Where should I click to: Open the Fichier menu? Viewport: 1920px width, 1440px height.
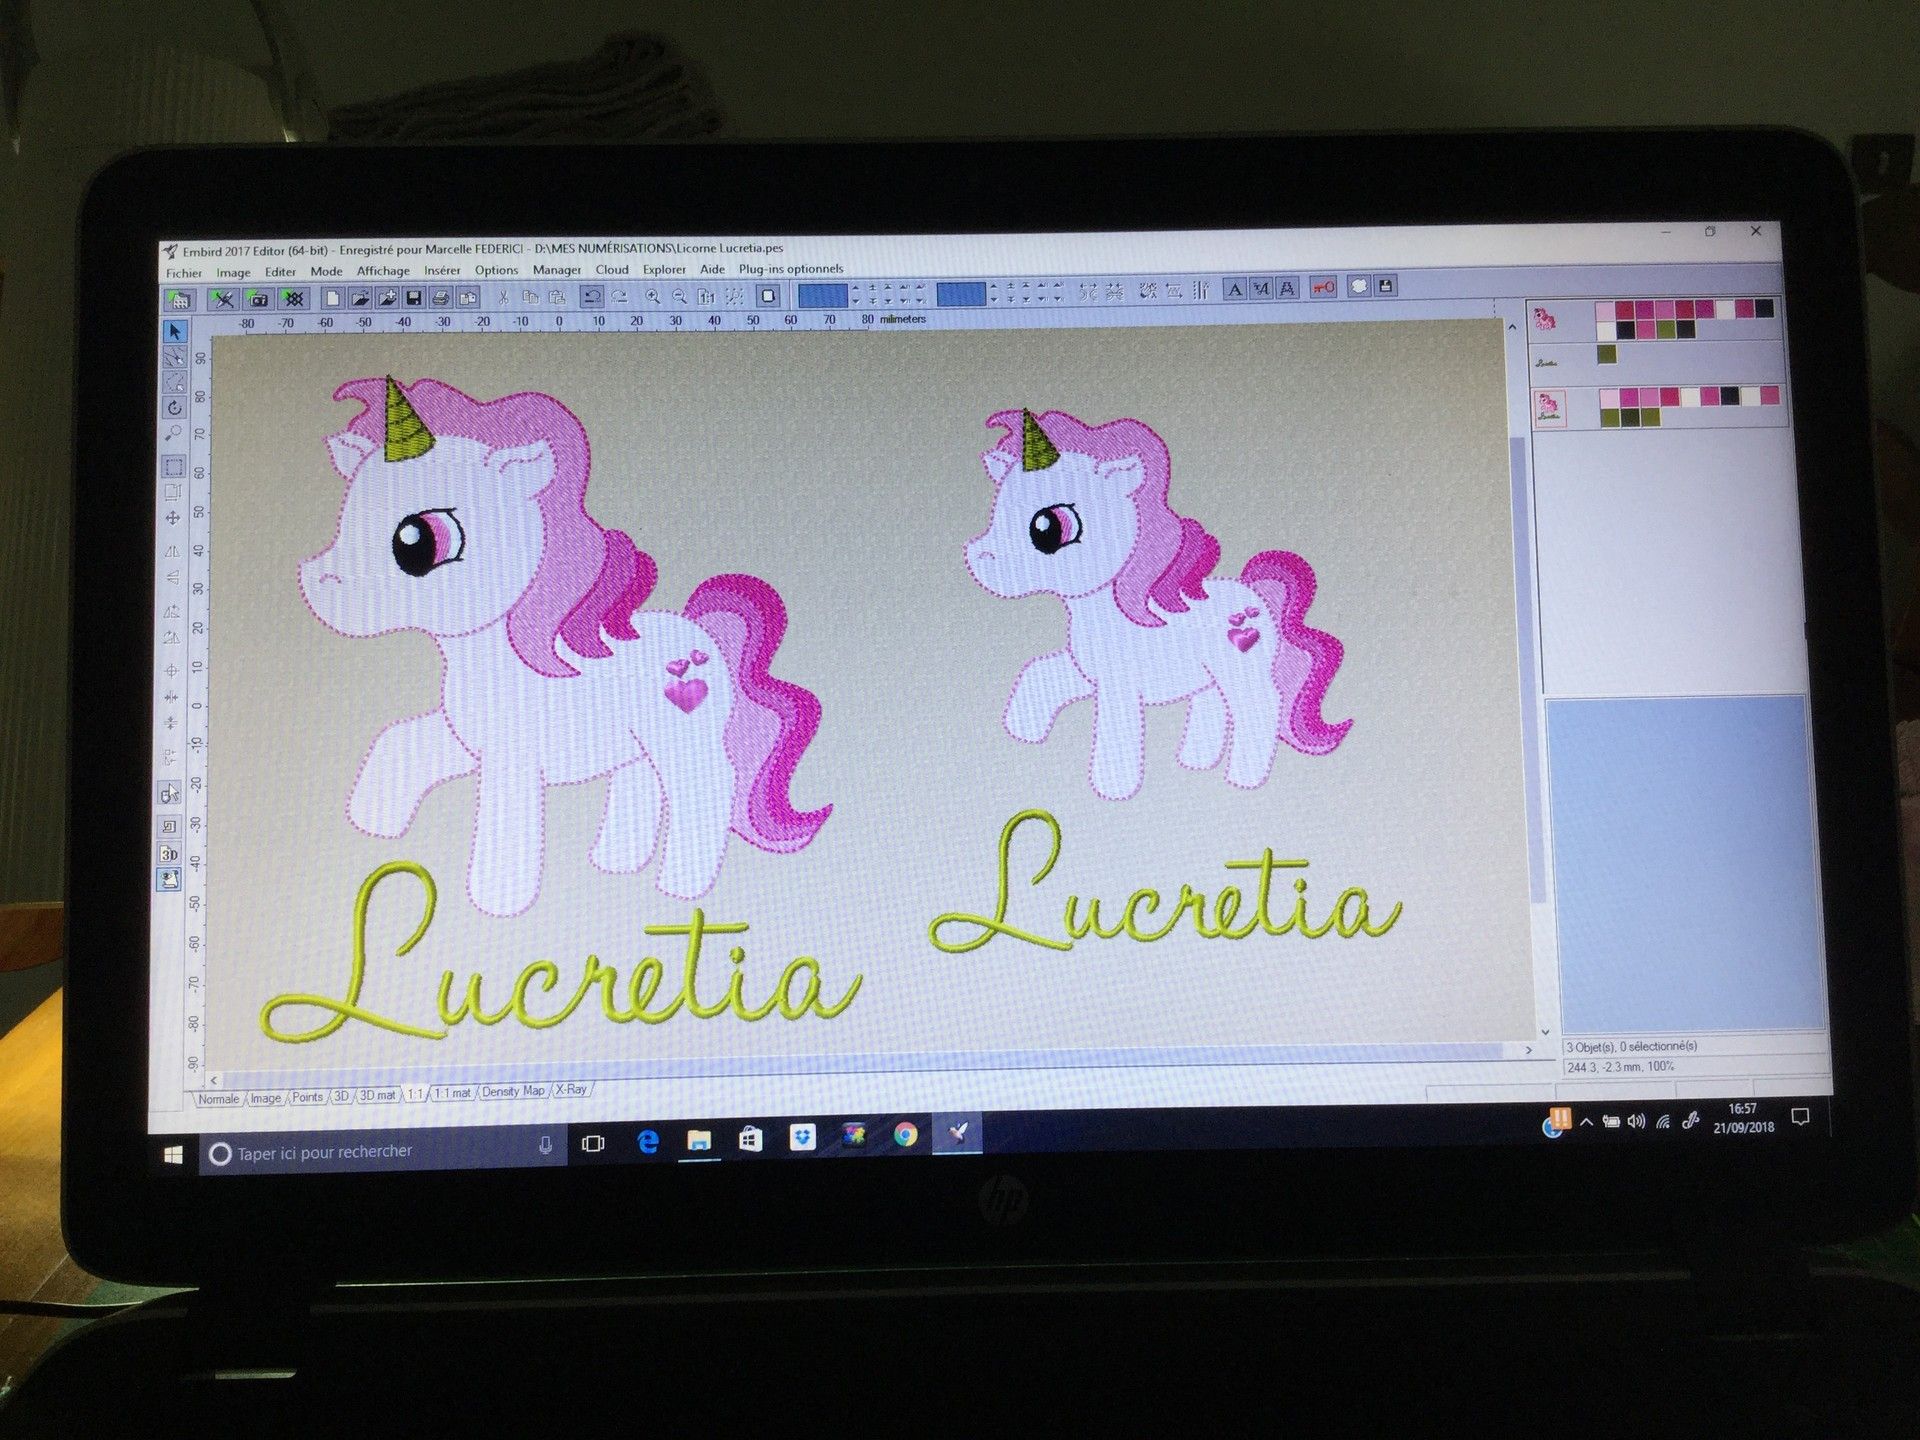(184, 273)
